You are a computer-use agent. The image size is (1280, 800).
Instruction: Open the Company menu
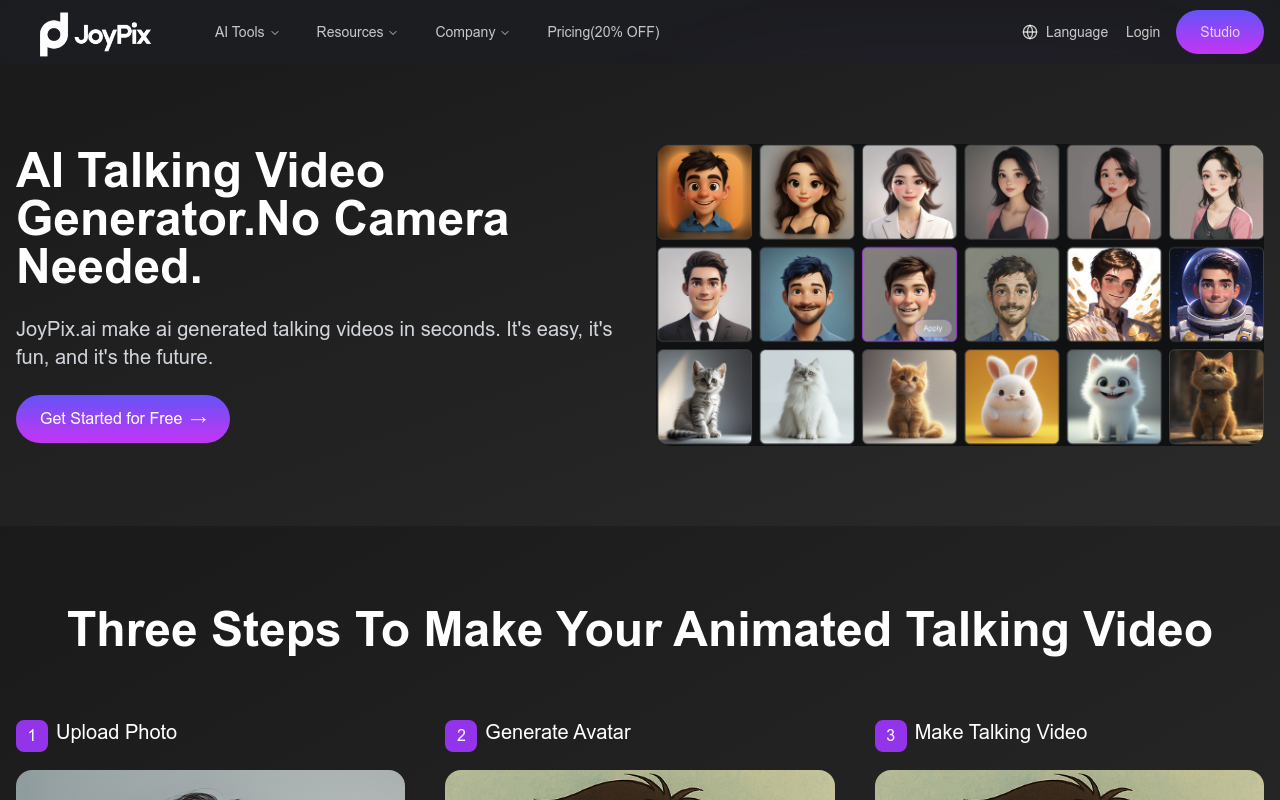coord(472,32)
